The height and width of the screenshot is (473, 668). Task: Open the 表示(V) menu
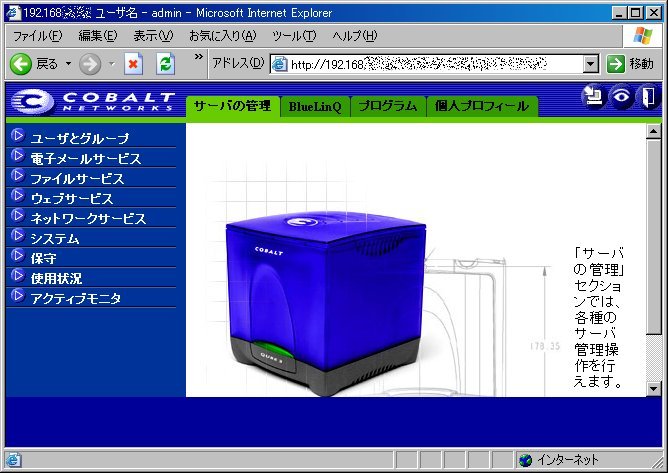(x=153, y=36)
